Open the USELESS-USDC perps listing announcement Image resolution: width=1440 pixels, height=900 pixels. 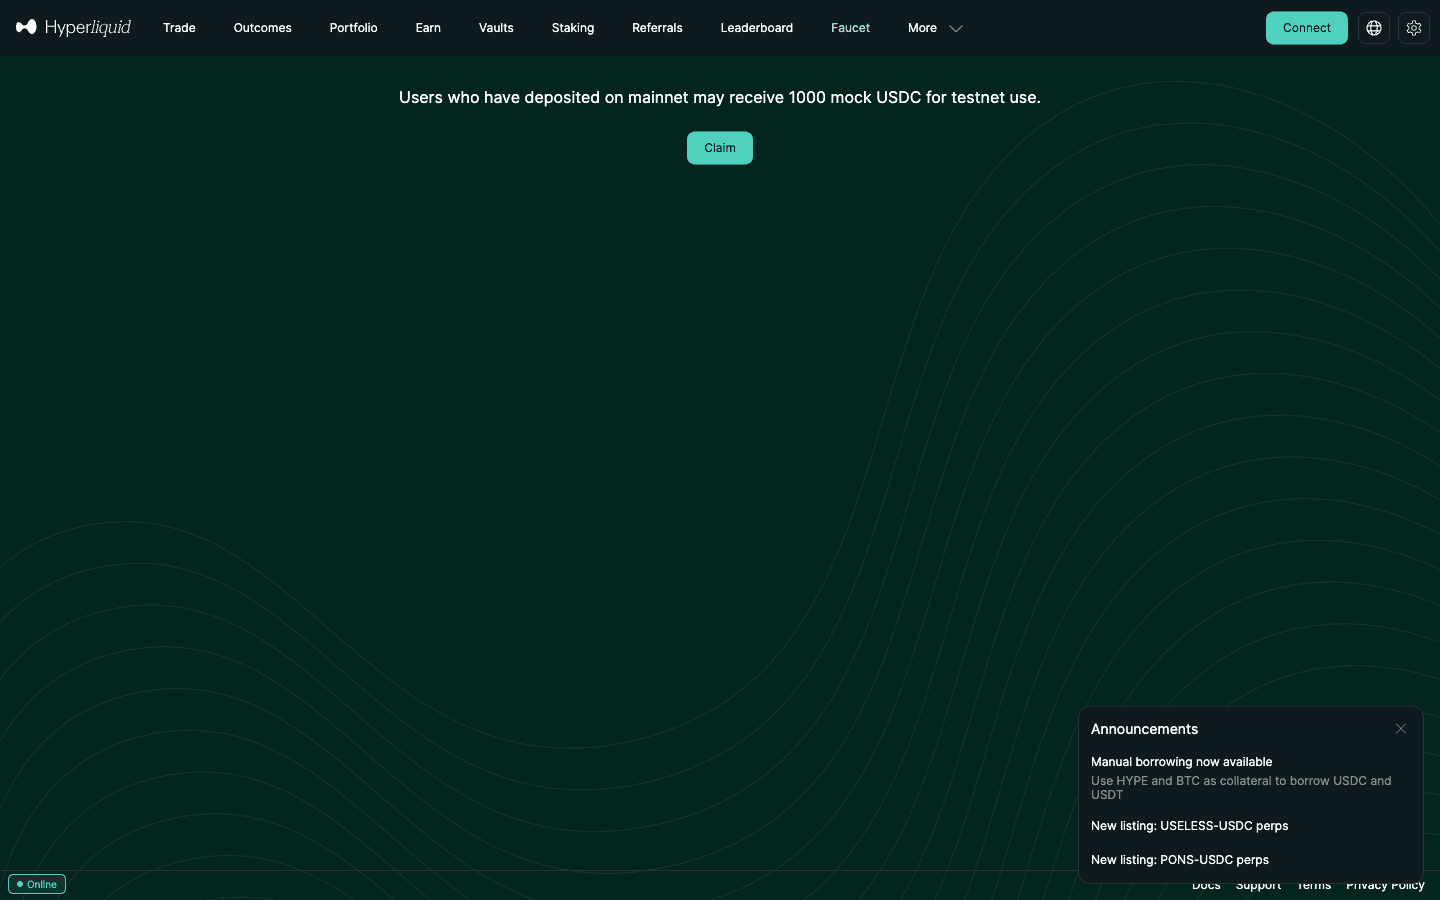click(x=1190, y=826)
